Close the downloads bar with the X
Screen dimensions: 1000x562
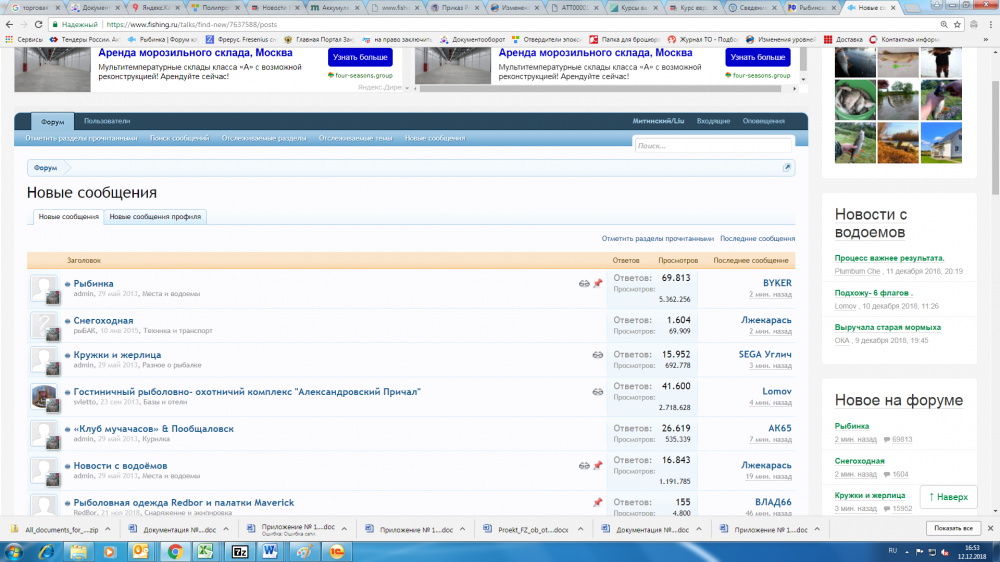pos(989,528)
